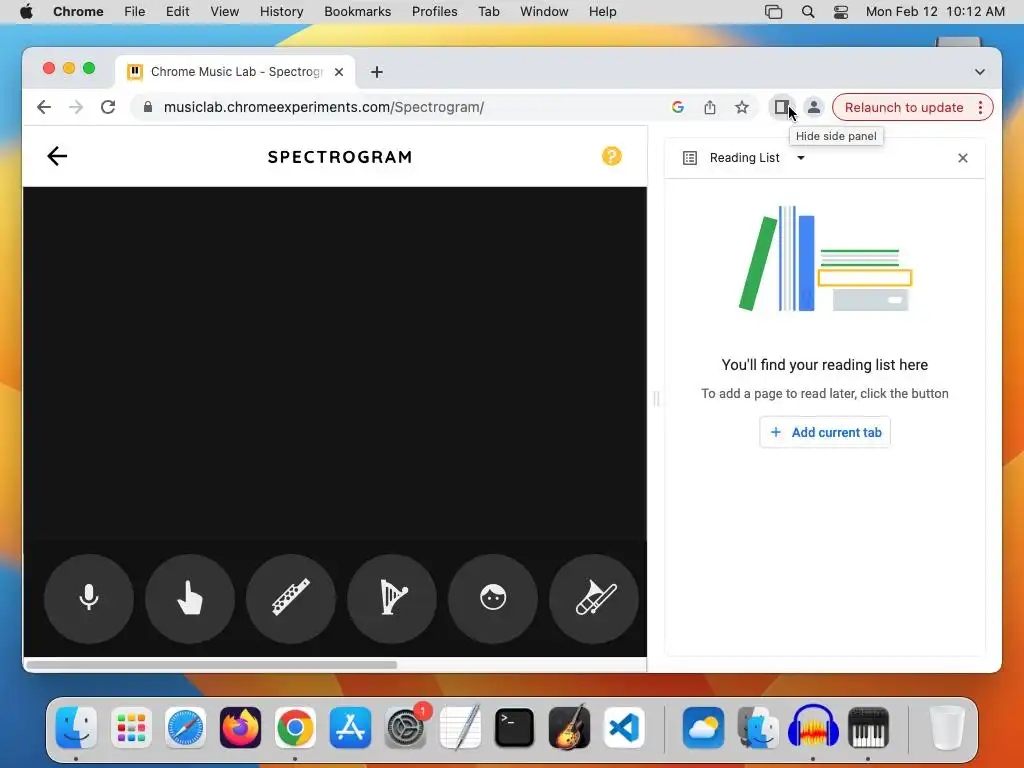Click the SPECTROGRAM page title
Image resolution: width=1024 pixels, height=768 pixels.
click(x=340, y=157)
